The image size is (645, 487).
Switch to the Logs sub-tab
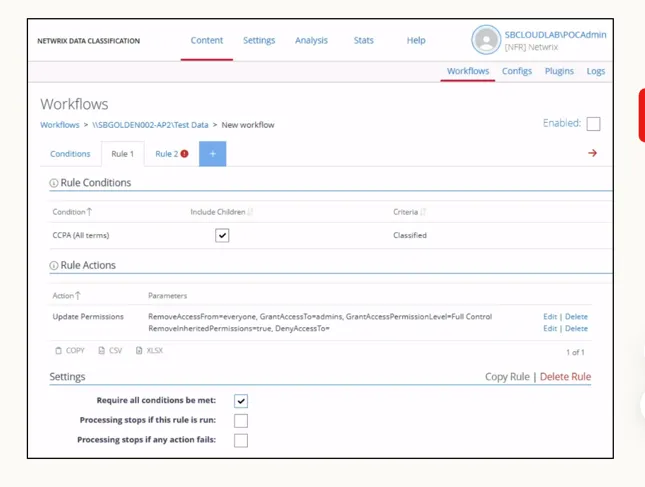pos(596,71)
